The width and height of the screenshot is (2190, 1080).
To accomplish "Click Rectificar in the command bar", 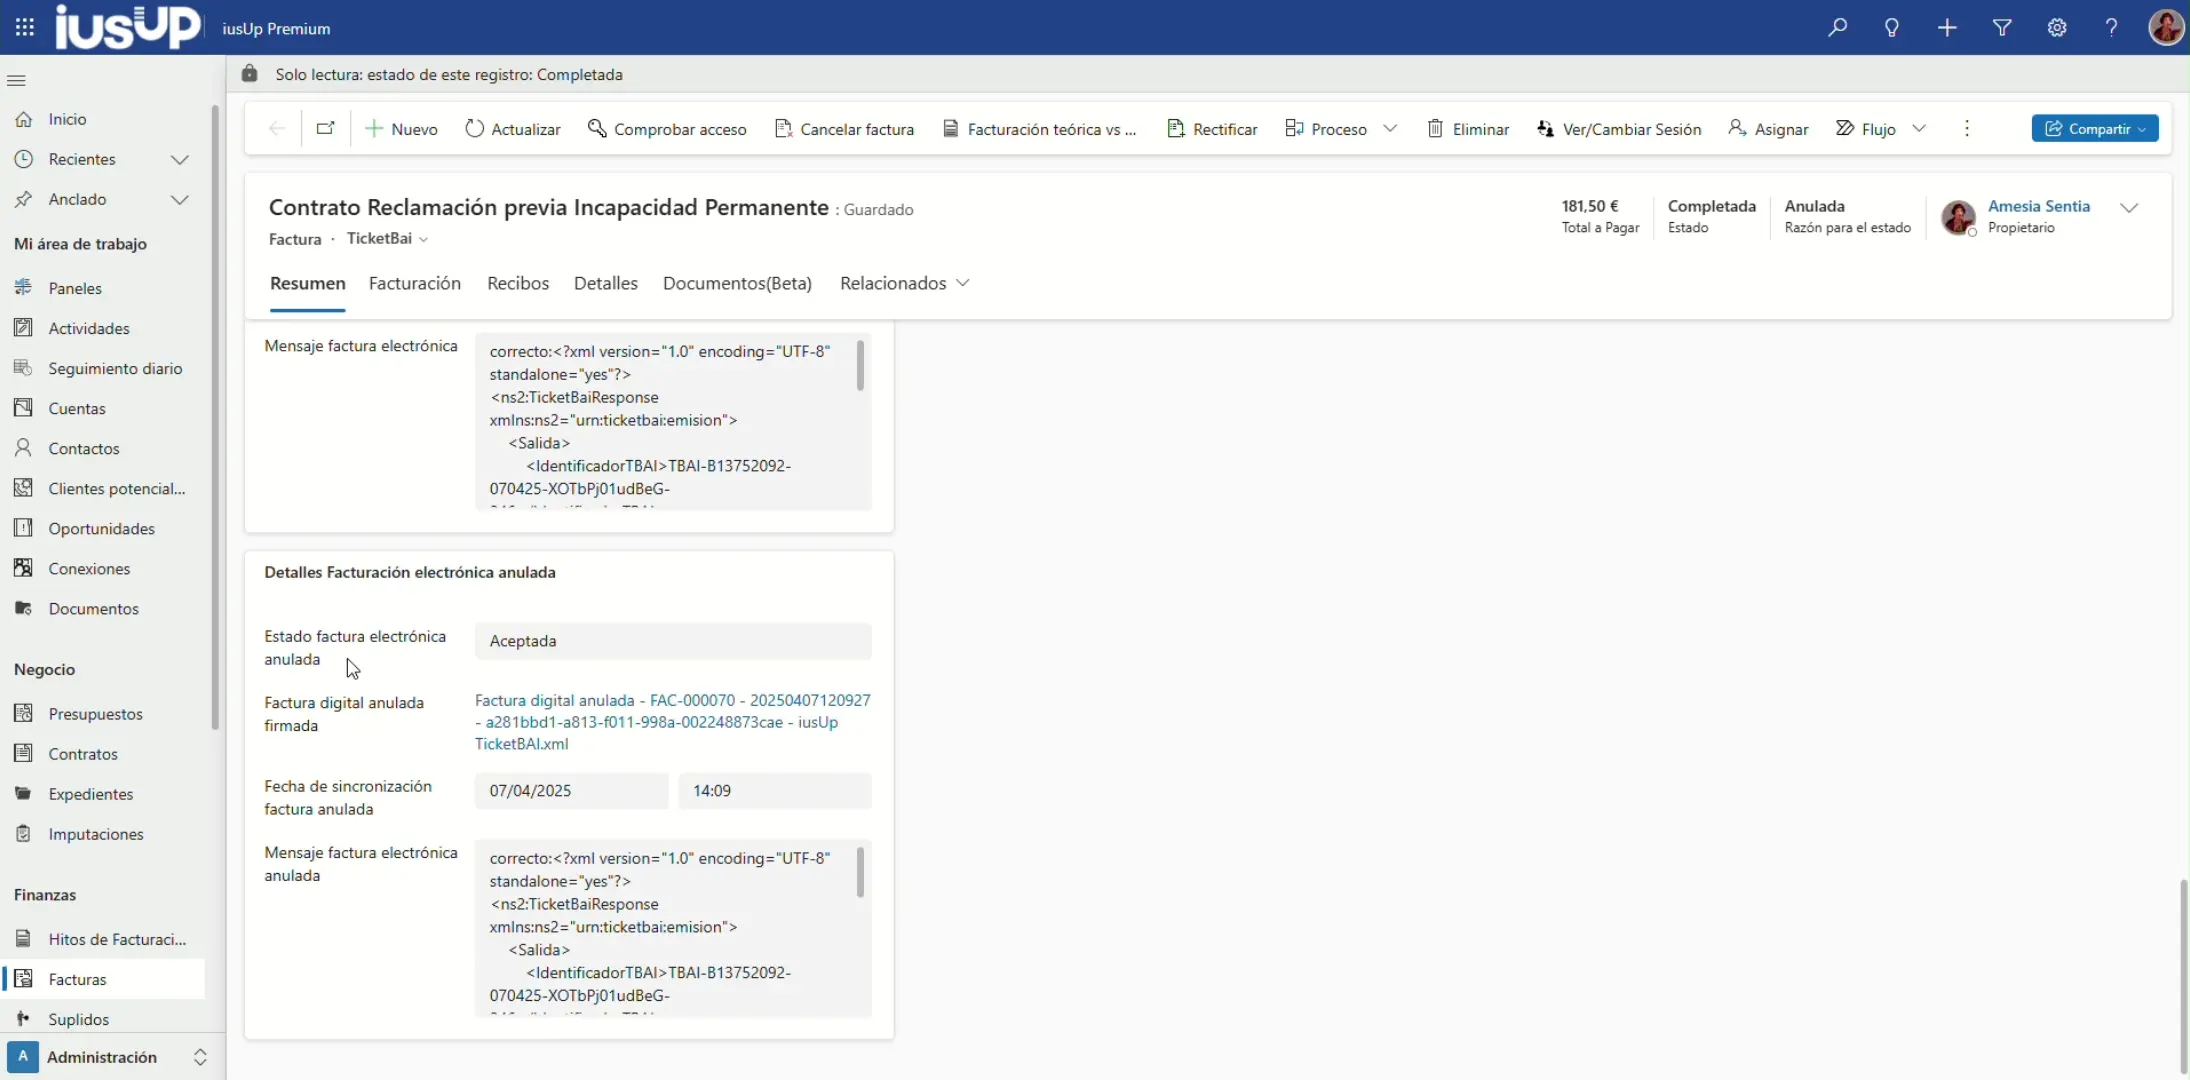I will pyautogui.click(x=1212, y=129).
